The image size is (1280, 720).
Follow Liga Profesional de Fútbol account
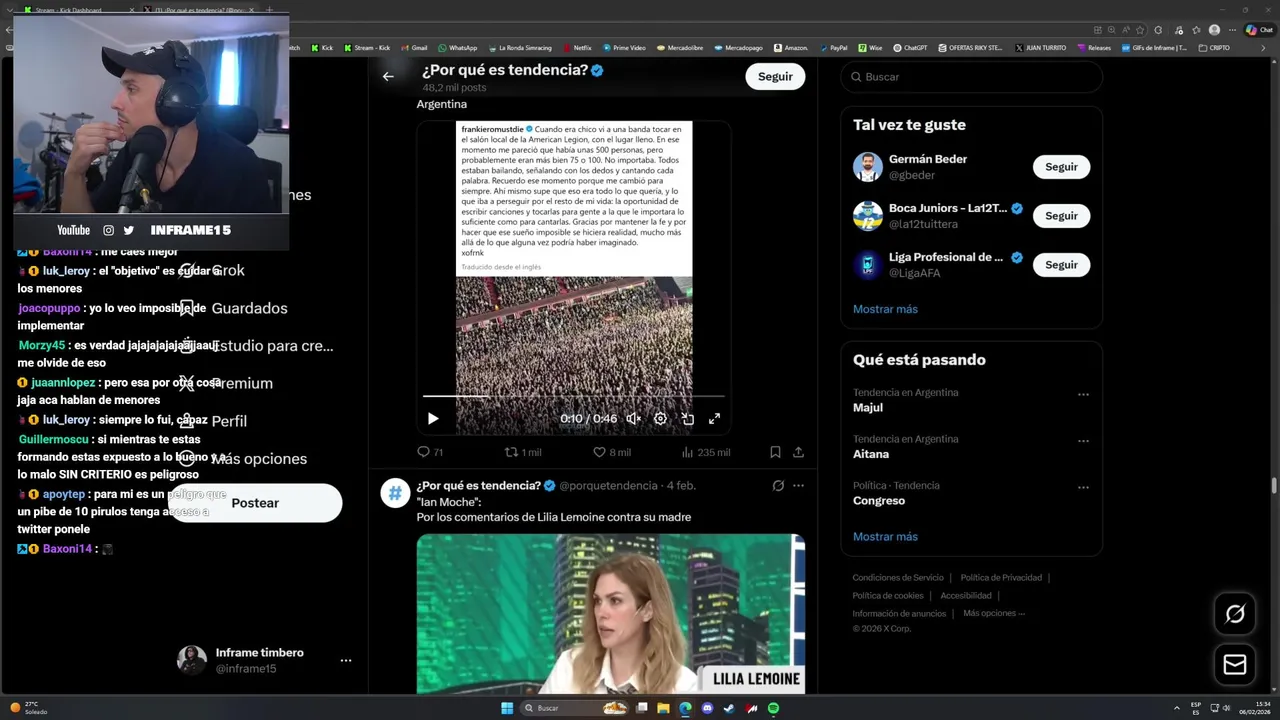click(x=1061, y=265)
